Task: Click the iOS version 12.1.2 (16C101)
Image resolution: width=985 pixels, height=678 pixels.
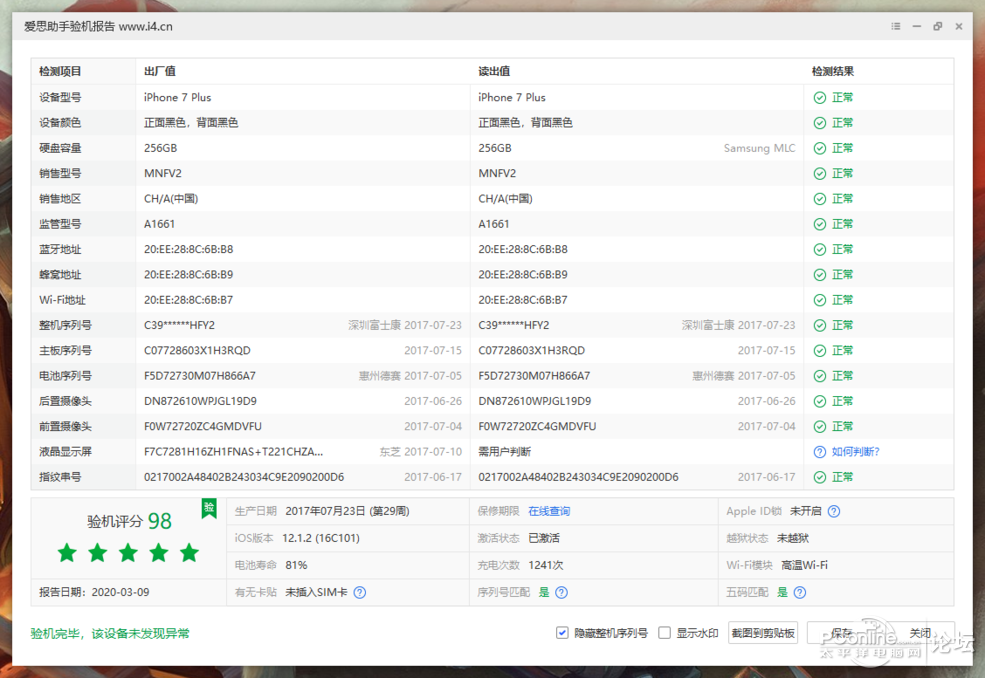Action: (320, 539)
